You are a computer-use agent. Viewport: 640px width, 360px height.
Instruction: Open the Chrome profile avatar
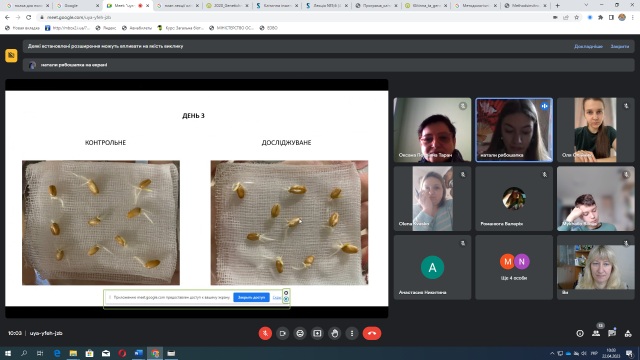(622, 18)
